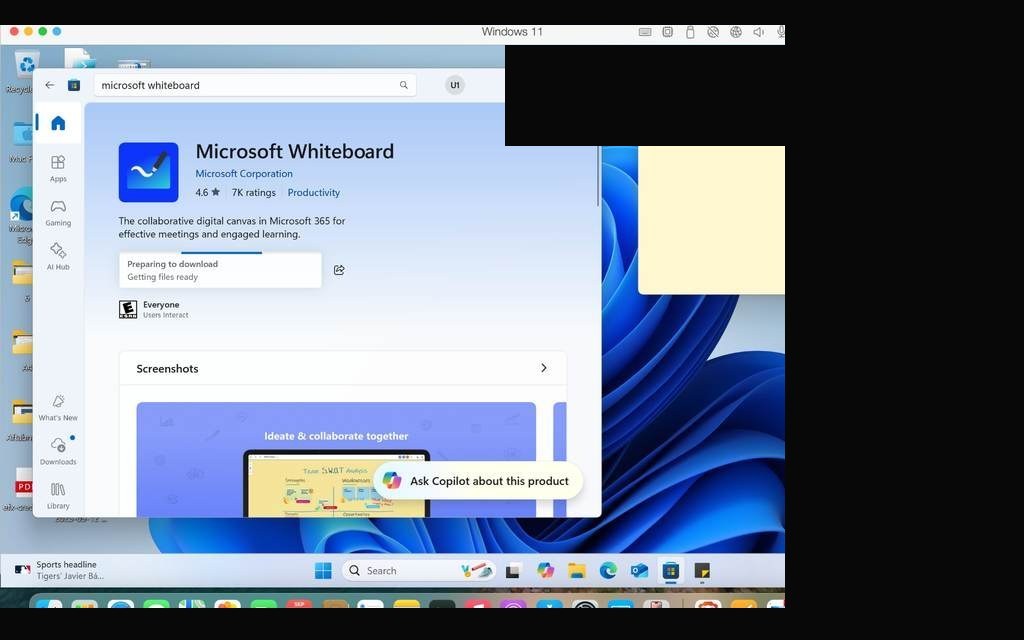Viewport: 1024px width, 640px height.
Task: Open Downloads in Store sidebar
Action: click(58, 452)
